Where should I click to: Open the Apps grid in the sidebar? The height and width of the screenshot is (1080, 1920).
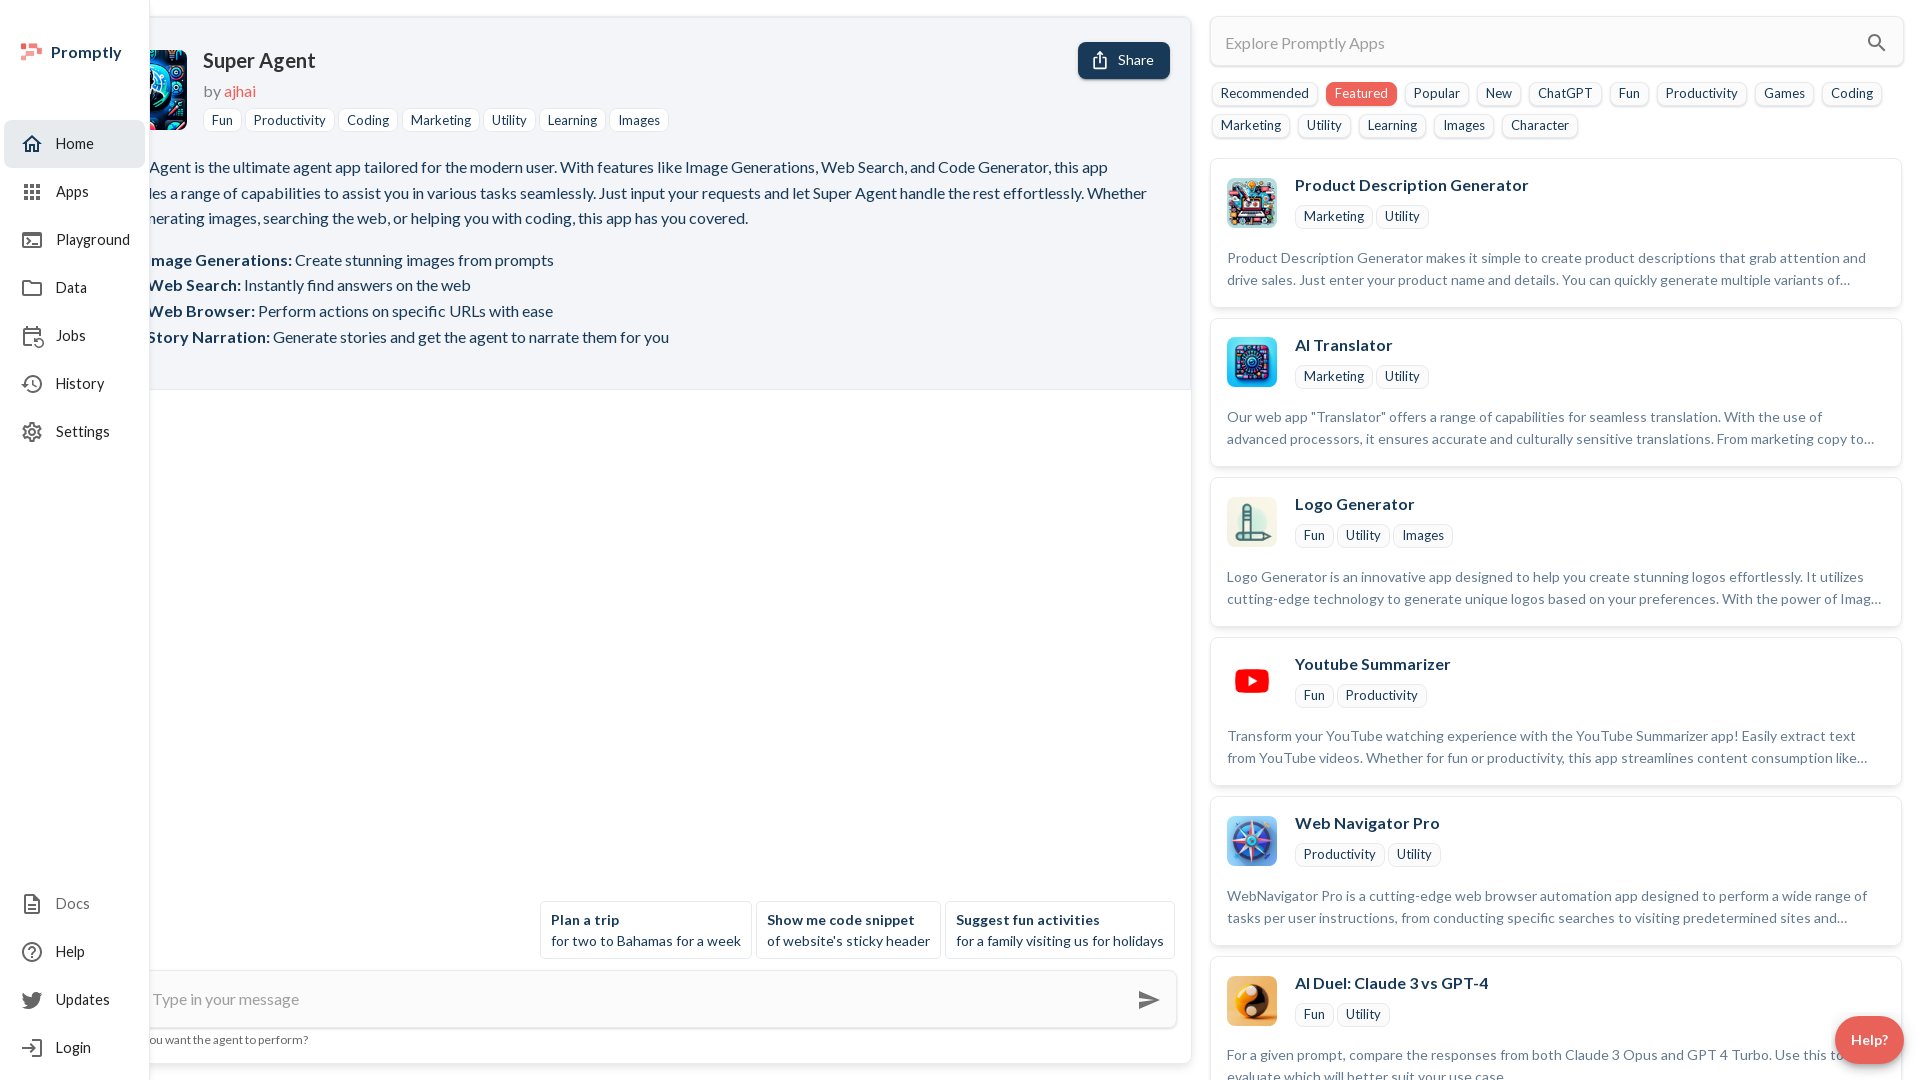(74, 192)
